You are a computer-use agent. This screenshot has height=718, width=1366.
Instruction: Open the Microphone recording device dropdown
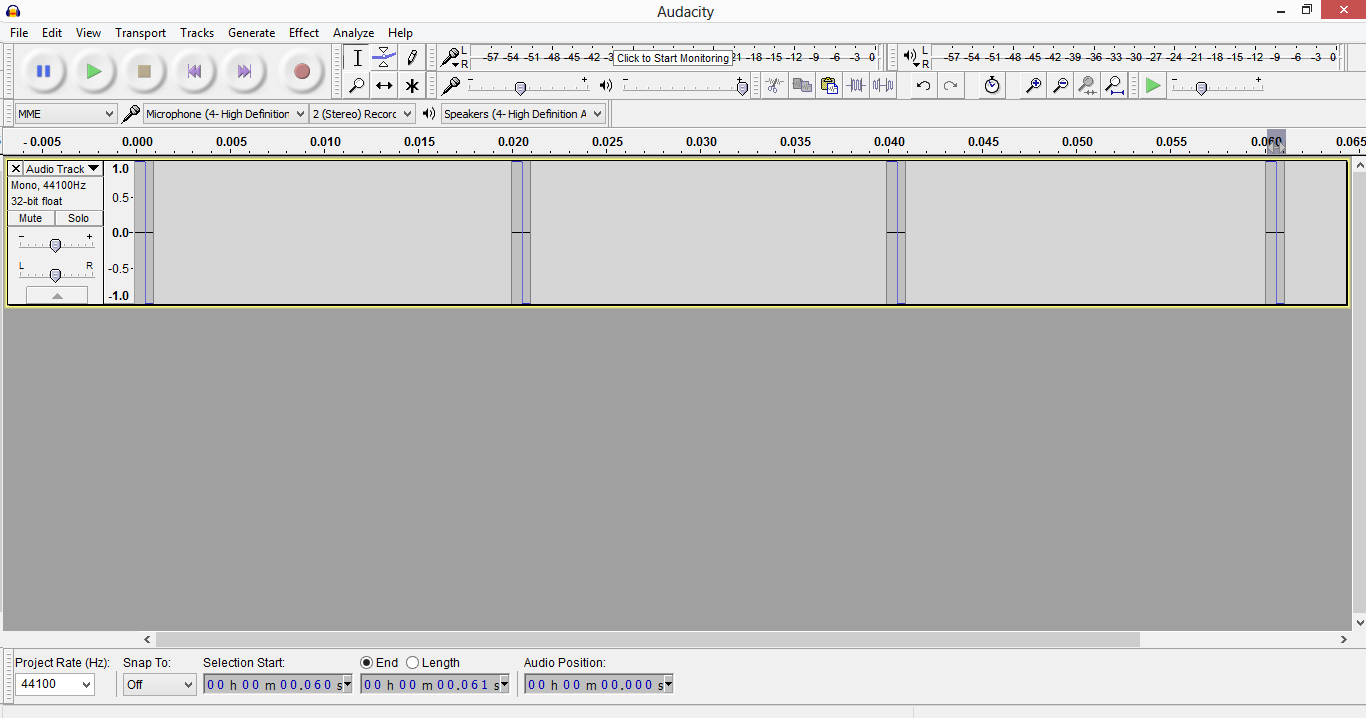tap(226, 114)
